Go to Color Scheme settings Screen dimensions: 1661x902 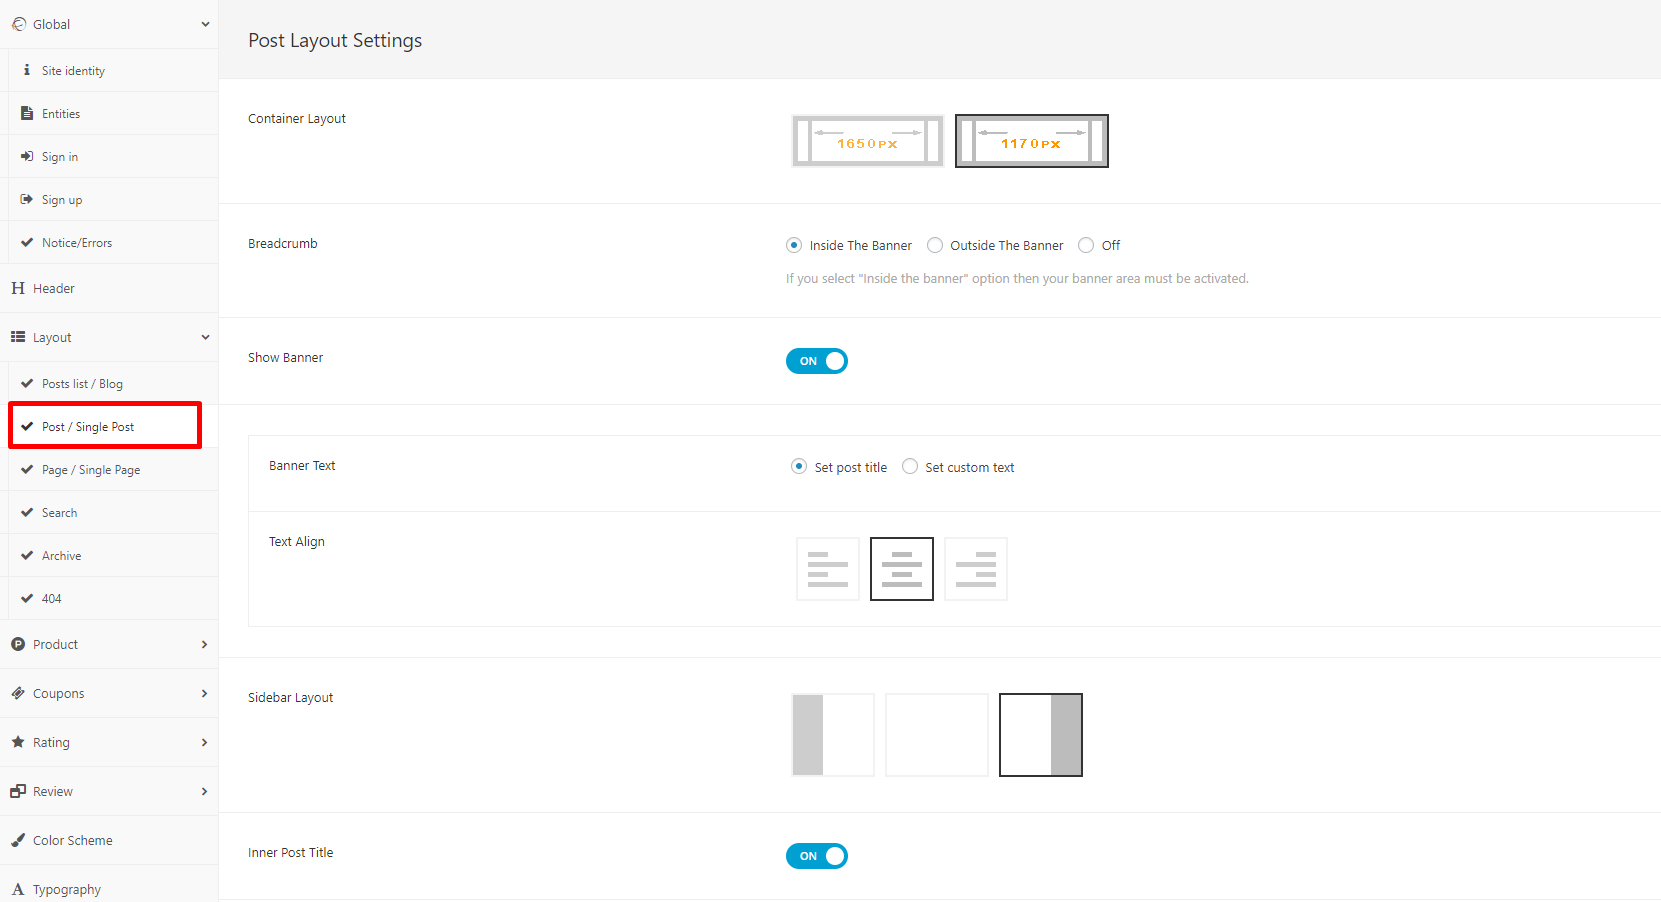coord(72,841)
